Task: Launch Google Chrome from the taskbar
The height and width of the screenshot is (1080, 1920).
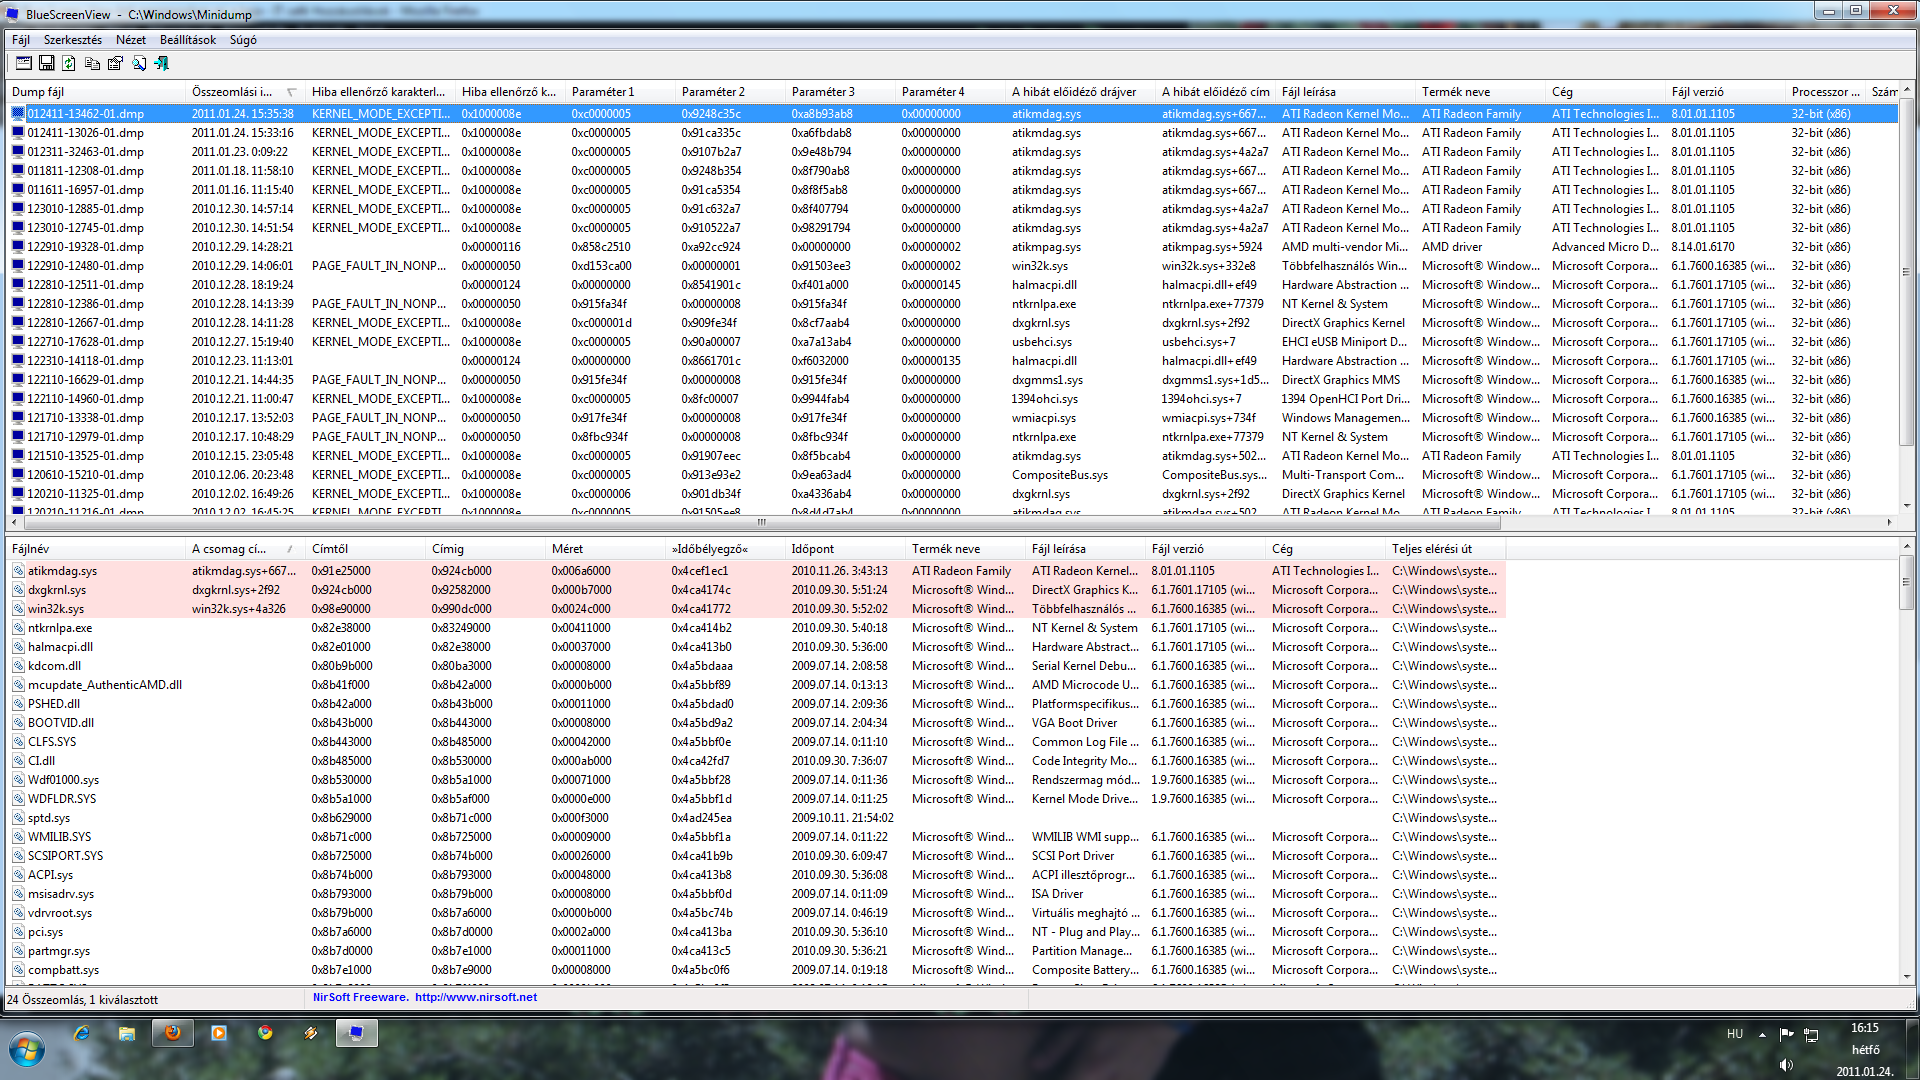Action: pyautogui.click(x=265, y=1033)
